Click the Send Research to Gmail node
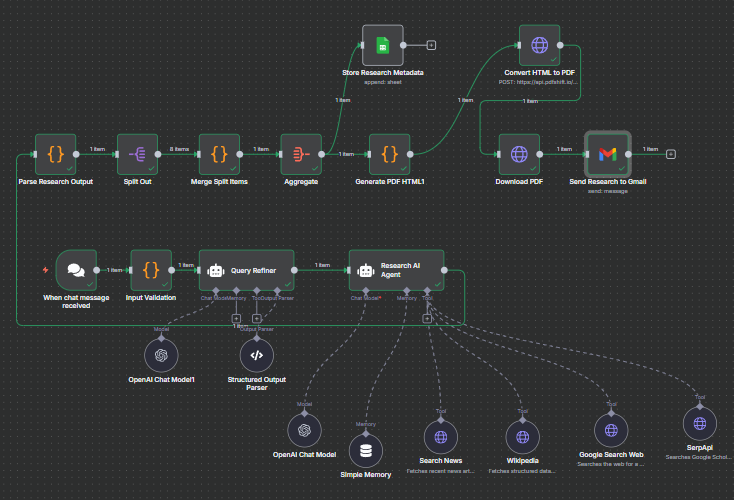 pyautogui.click(x=608, y=154)
